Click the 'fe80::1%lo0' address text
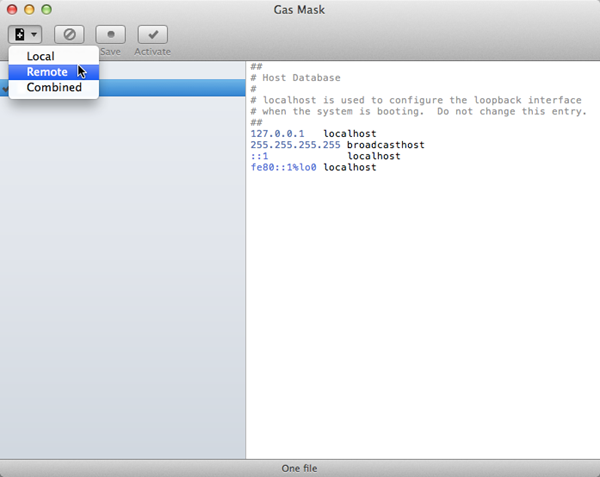The height and width of the screenshot is (477, 600). point(284,167)
